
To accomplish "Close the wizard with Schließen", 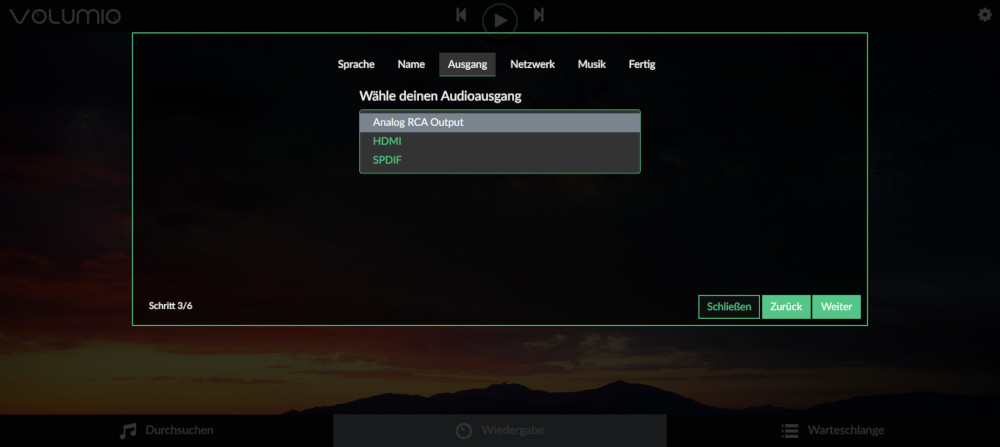I will (x=729, y=307).
